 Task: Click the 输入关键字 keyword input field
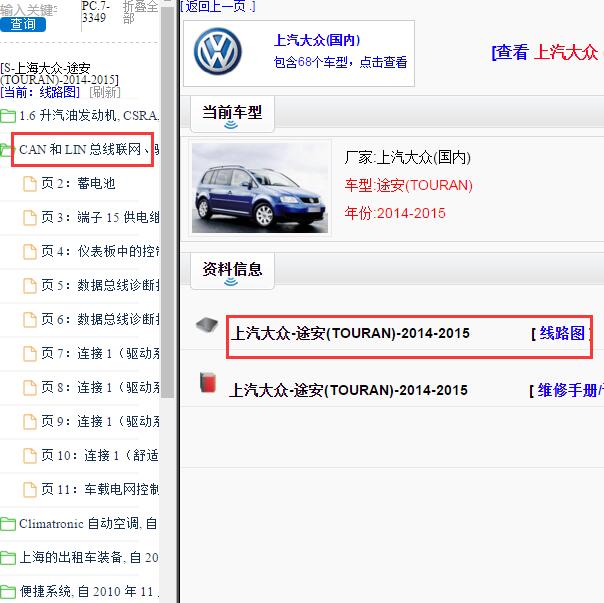pyautogui.click(x=29, y=10)
